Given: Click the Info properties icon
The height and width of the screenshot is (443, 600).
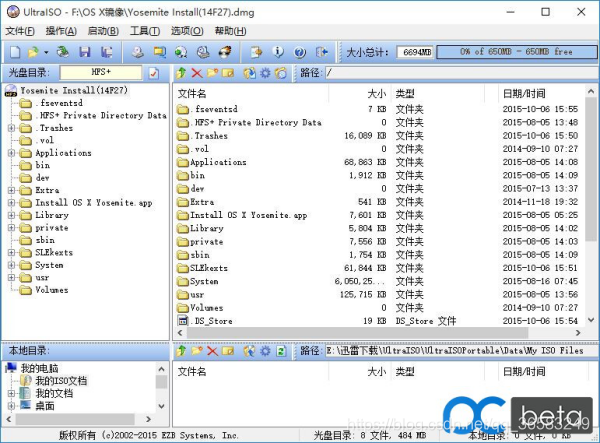Looking at the screenshot, I should [278, 52].
